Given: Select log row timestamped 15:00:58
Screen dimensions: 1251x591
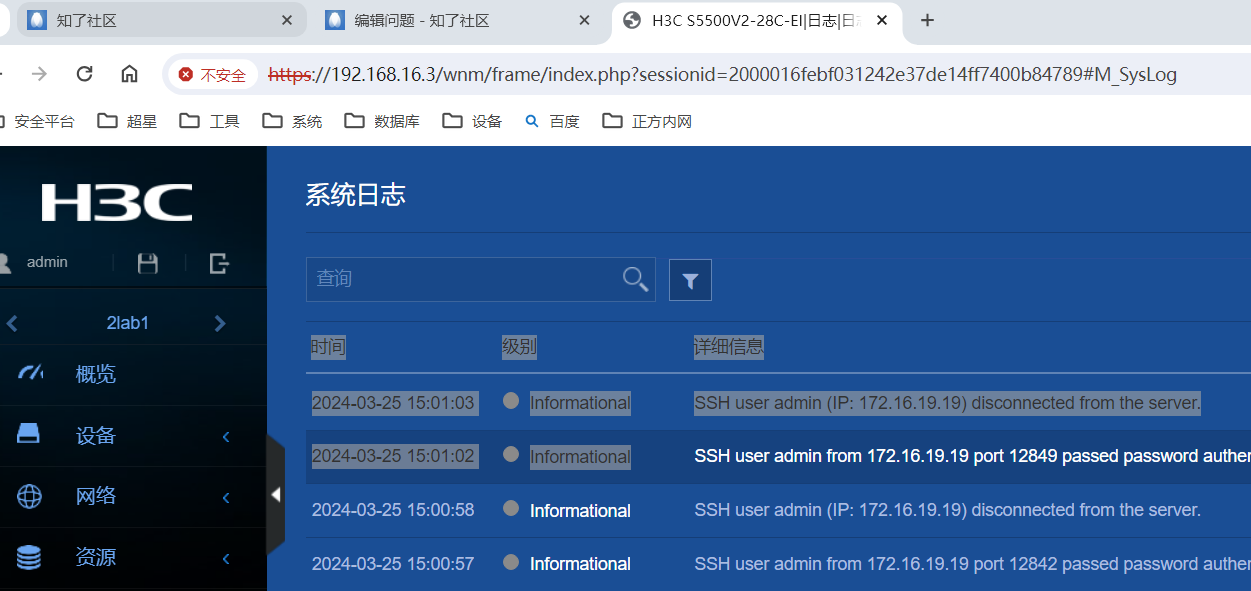Looking at the screenshot, I should pyautogui.click(x=778, y=510).
